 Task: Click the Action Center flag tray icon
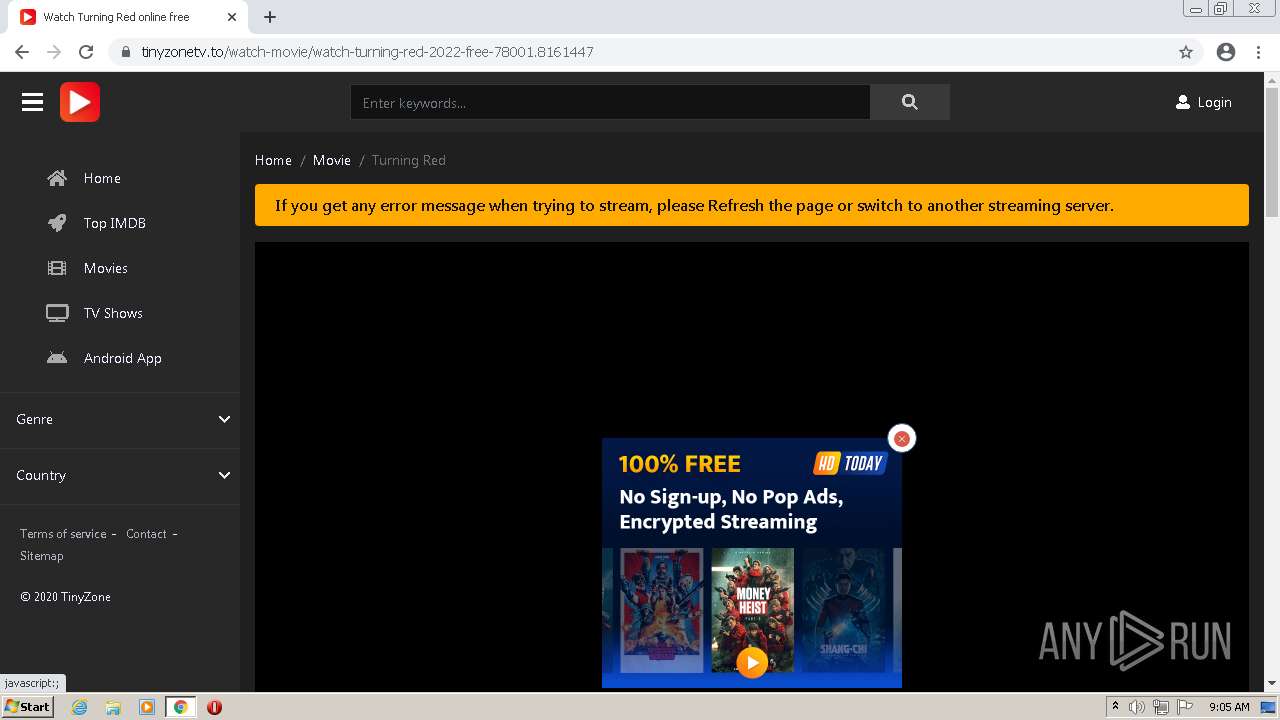click(x=1185, y=707)
